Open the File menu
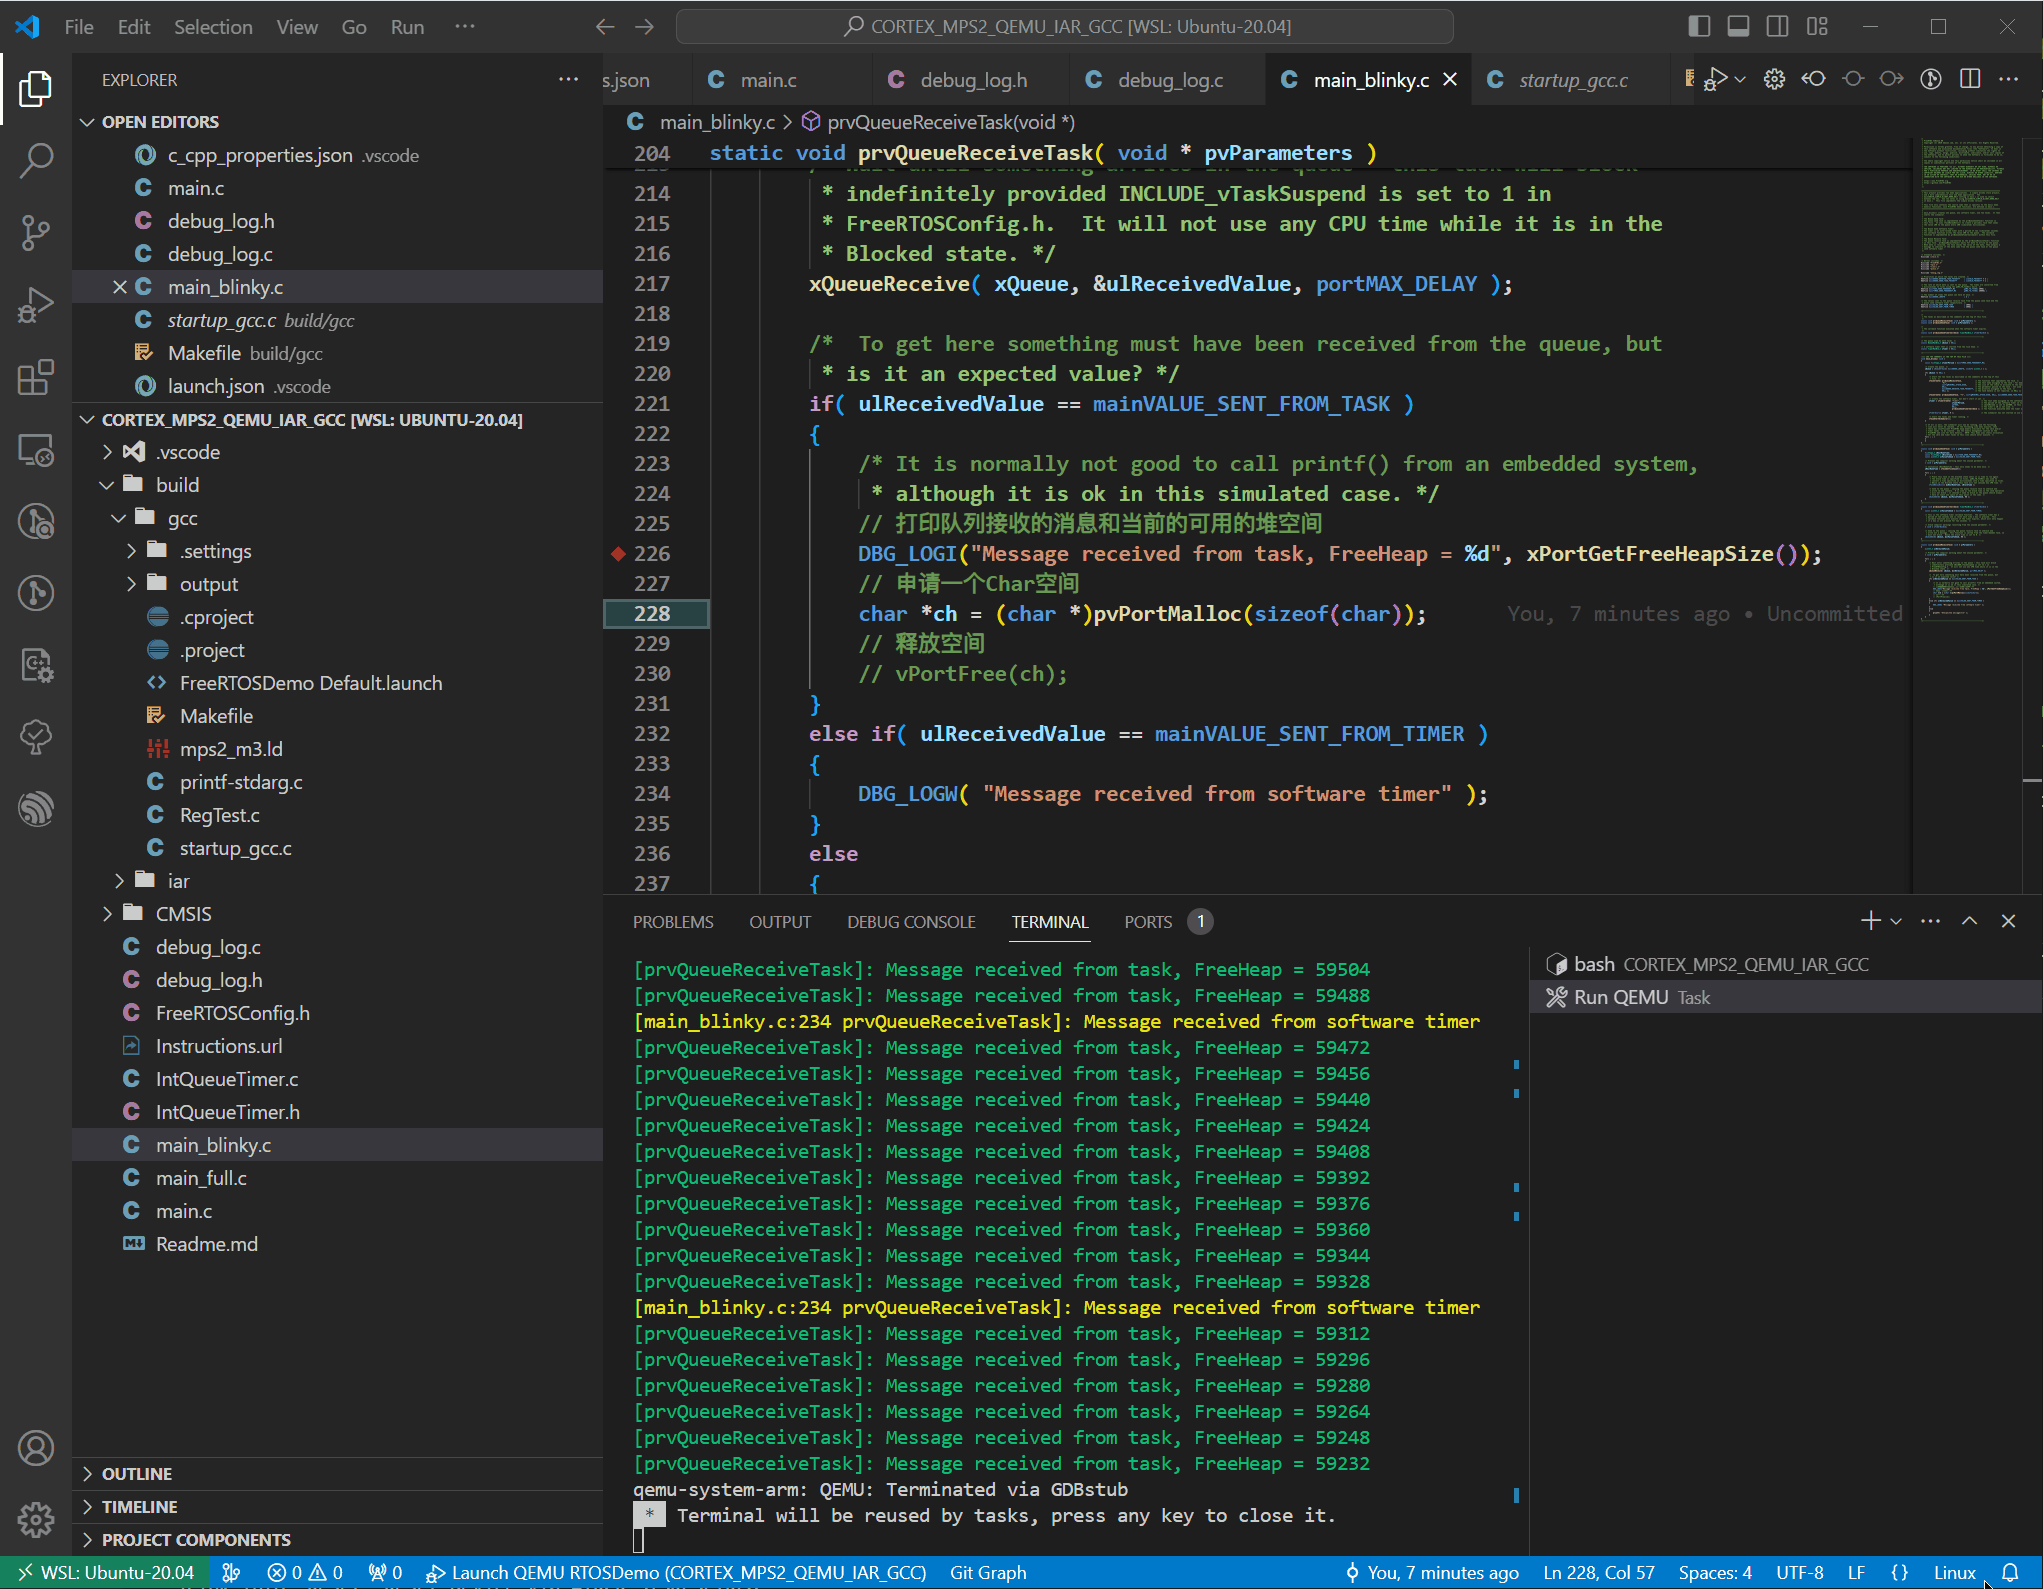Image resolution: width=2043 pixels, height=1589 pixels. pos(79,27)
